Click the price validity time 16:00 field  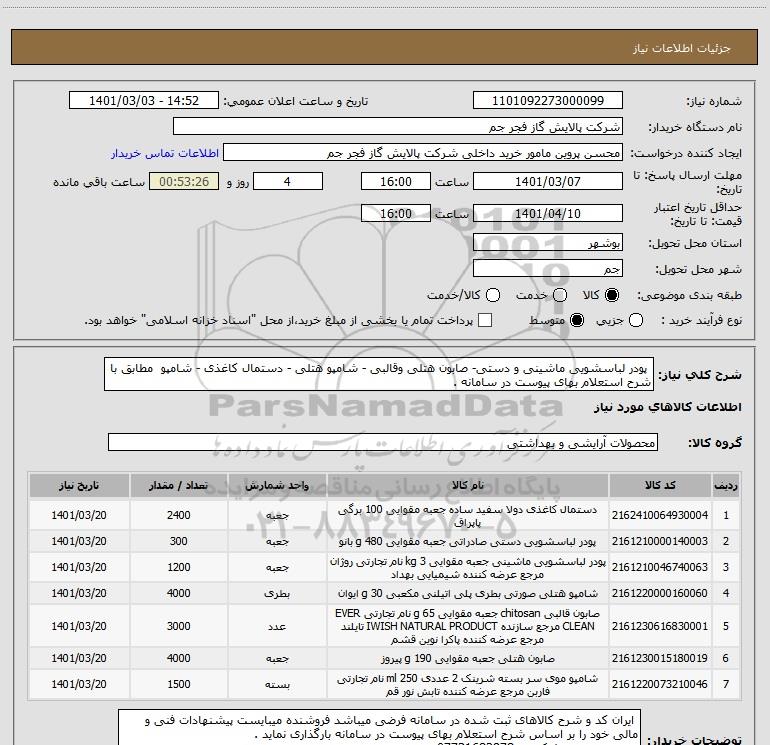click(396, 213)
